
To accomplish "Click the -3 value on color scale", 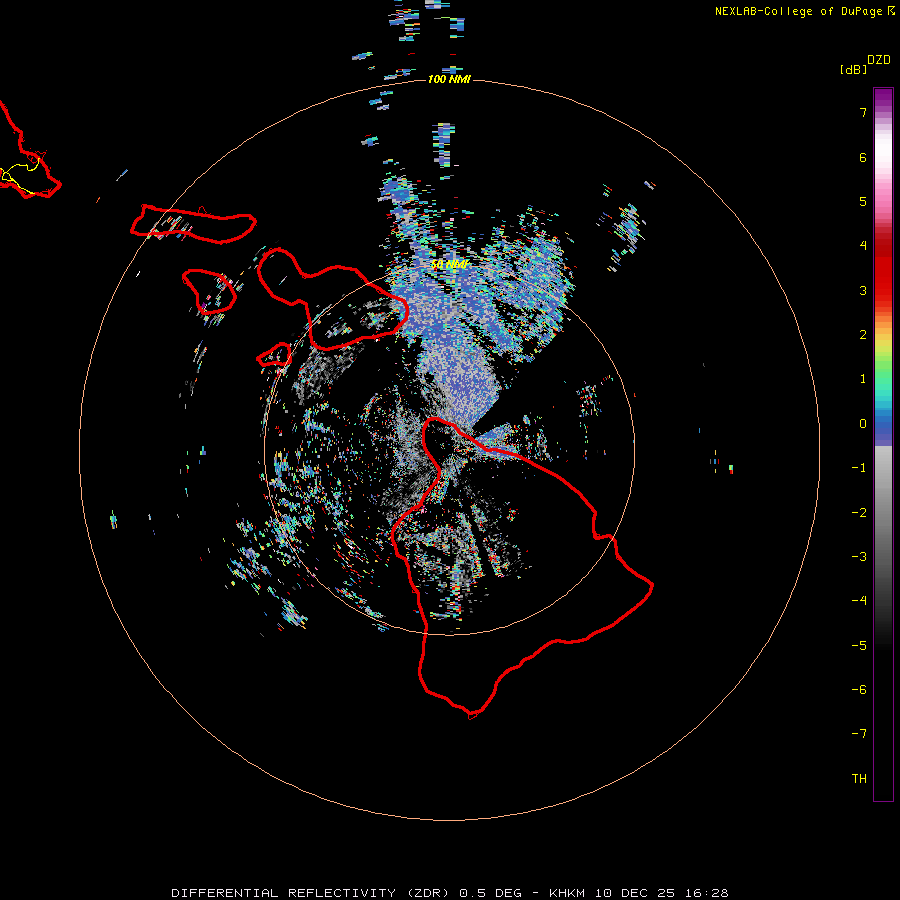I will [859, 557].
